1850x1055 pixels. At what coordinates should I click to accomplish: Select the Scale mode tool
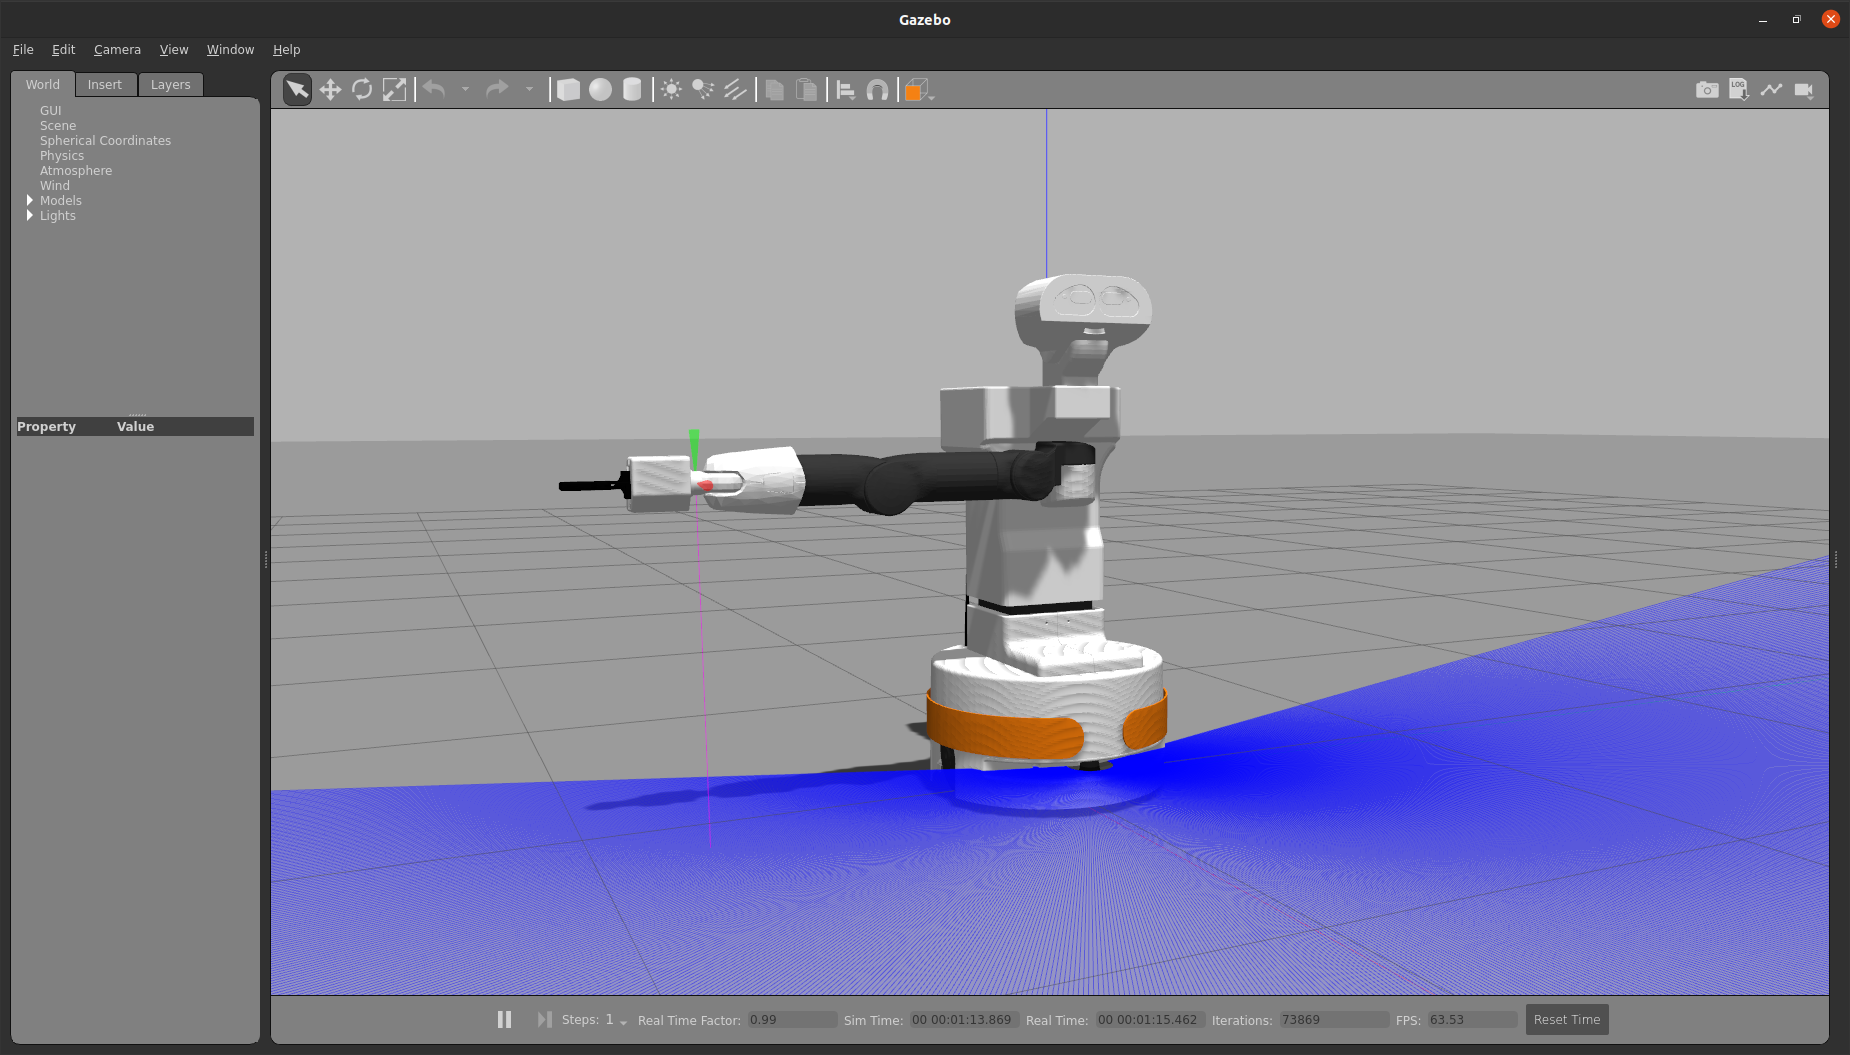click(x=394, y=89)
